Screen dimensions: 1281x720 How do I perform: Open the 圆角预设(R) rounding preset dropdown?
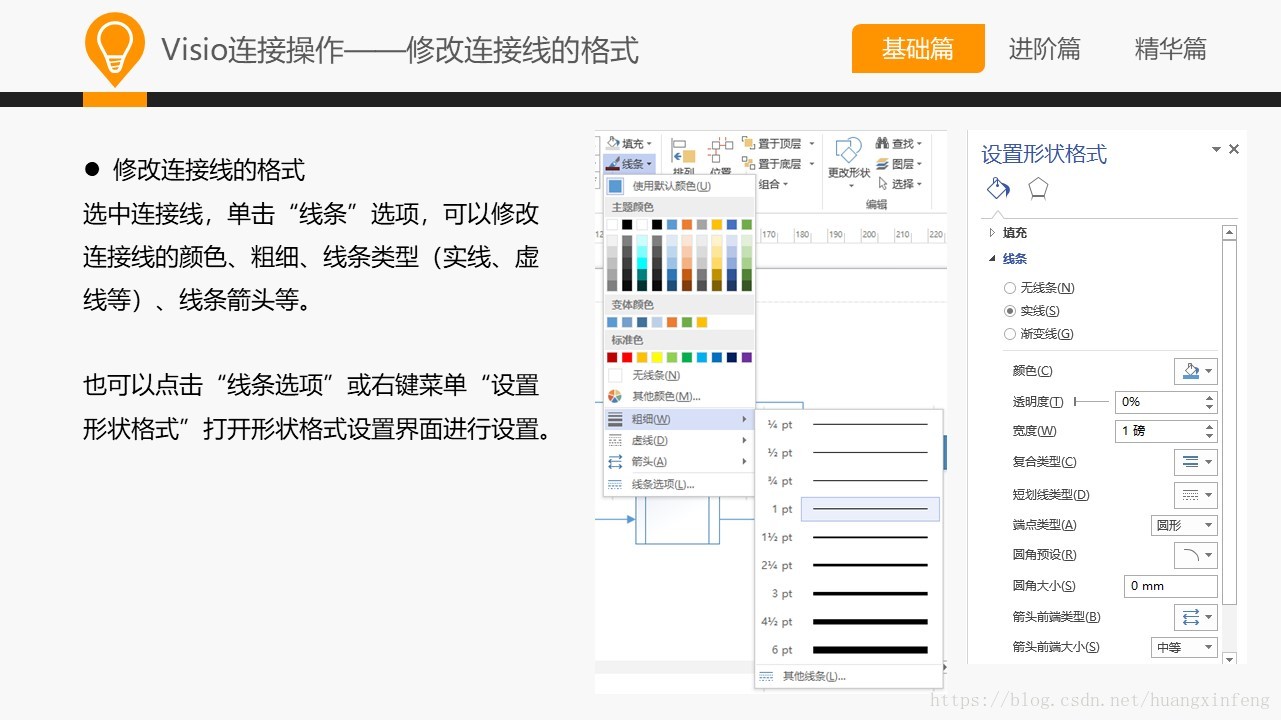click(x=1196, y=555)
